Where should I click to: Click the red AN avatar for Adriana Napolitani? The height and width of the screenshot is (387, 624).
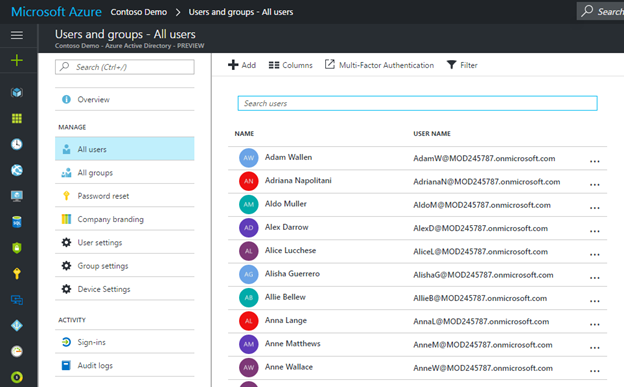[x=249, y=181]
